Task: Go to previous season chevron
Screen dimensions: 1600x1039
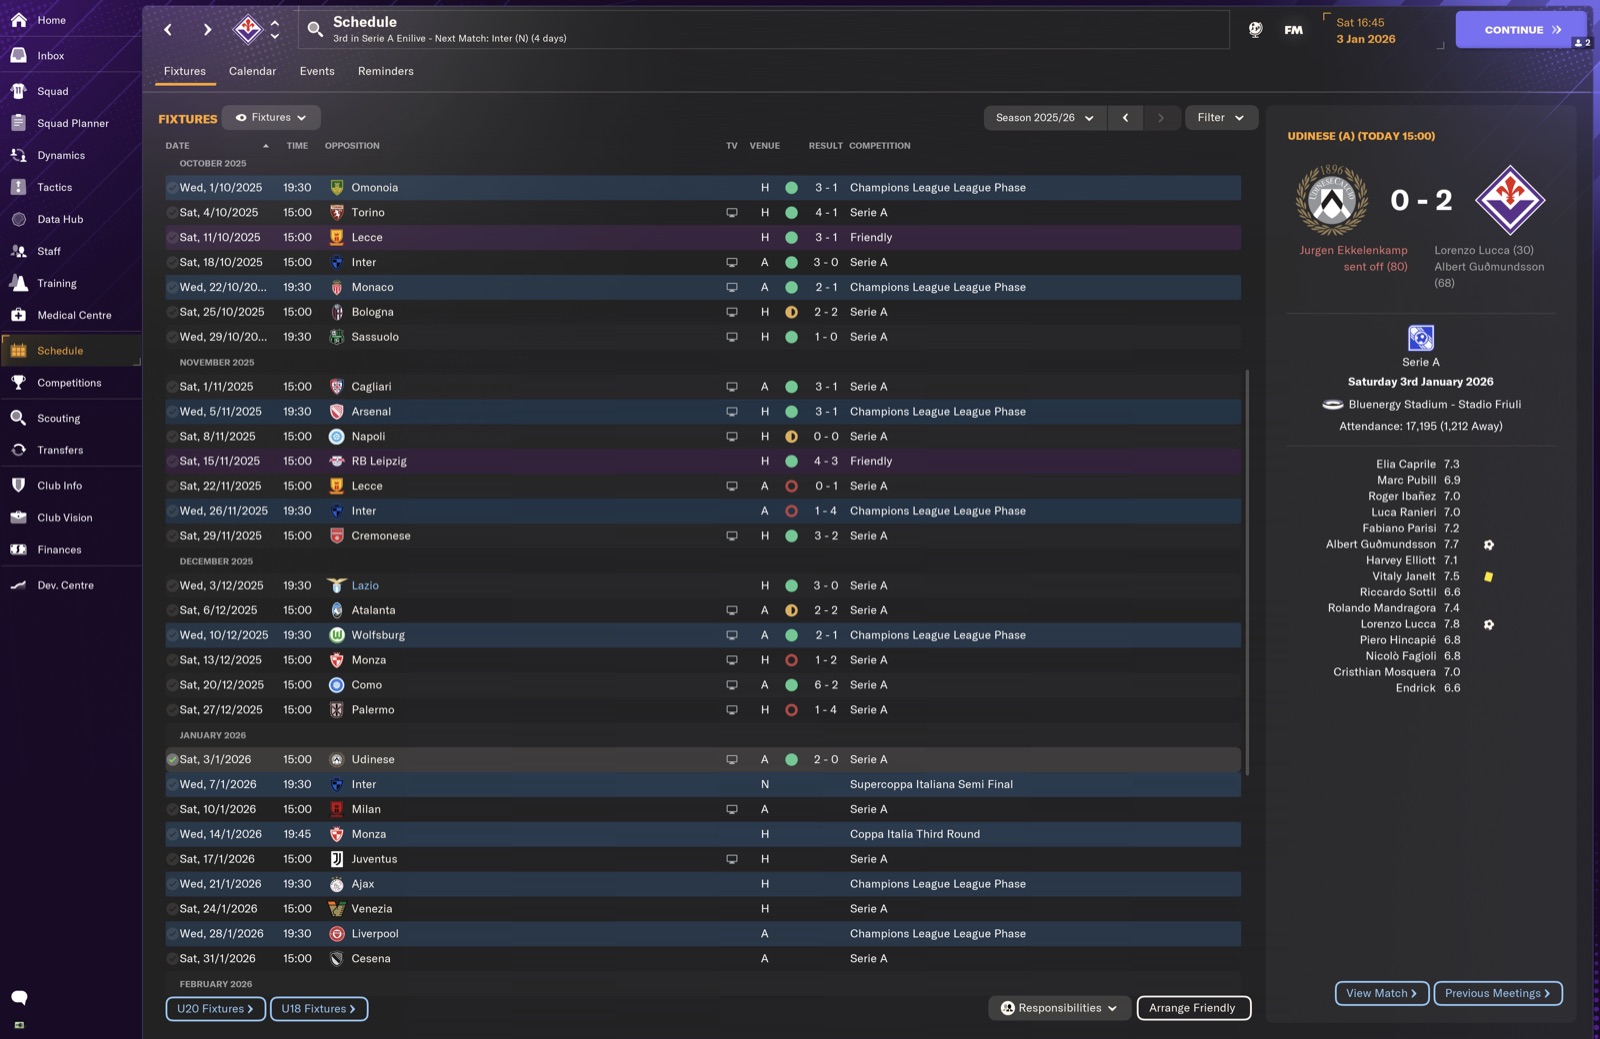Action: tap(1125, 117)
